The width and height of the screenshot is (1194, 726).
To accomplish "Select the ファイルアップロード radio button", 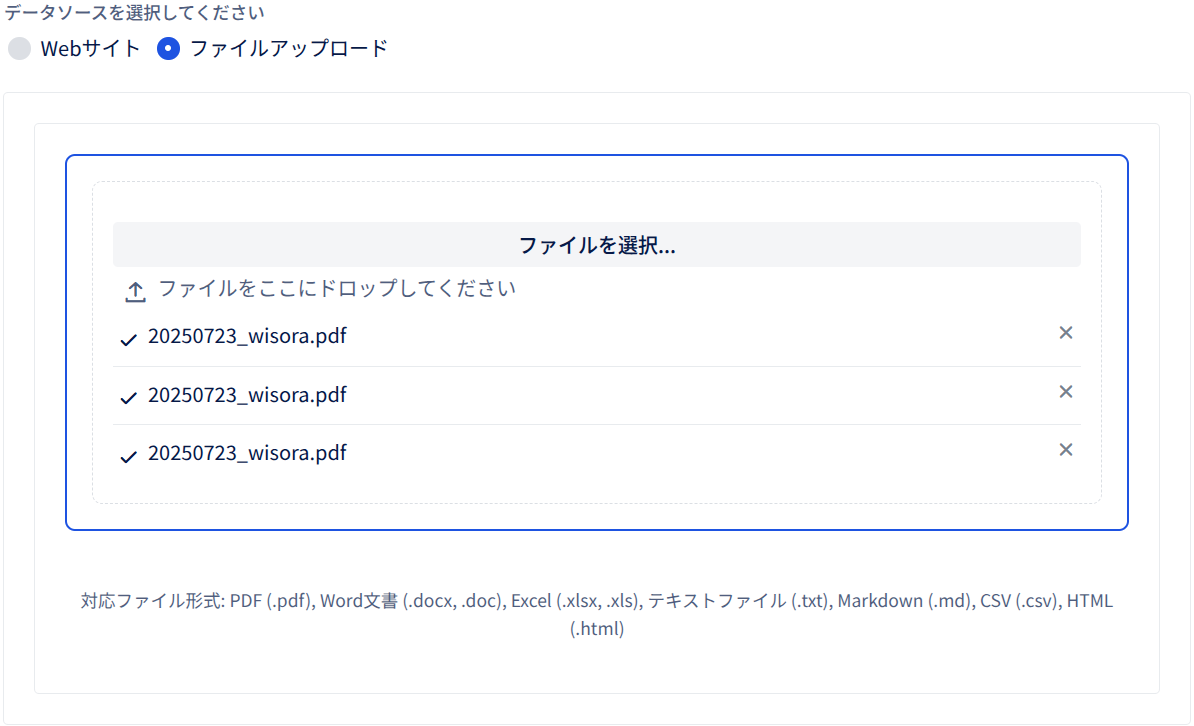I will pyautogui.click(x=168, y=49).
